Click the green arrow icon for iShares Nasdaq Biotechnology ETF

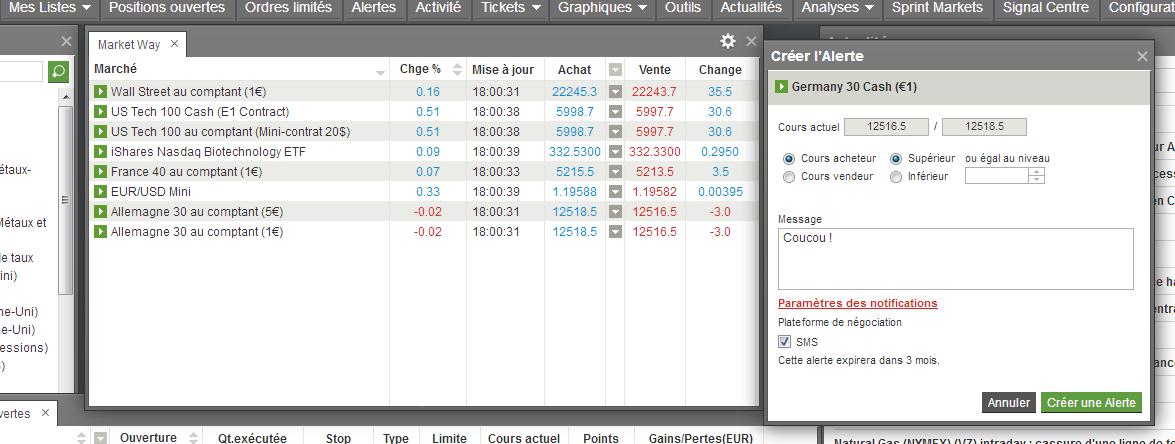point(100,152)
